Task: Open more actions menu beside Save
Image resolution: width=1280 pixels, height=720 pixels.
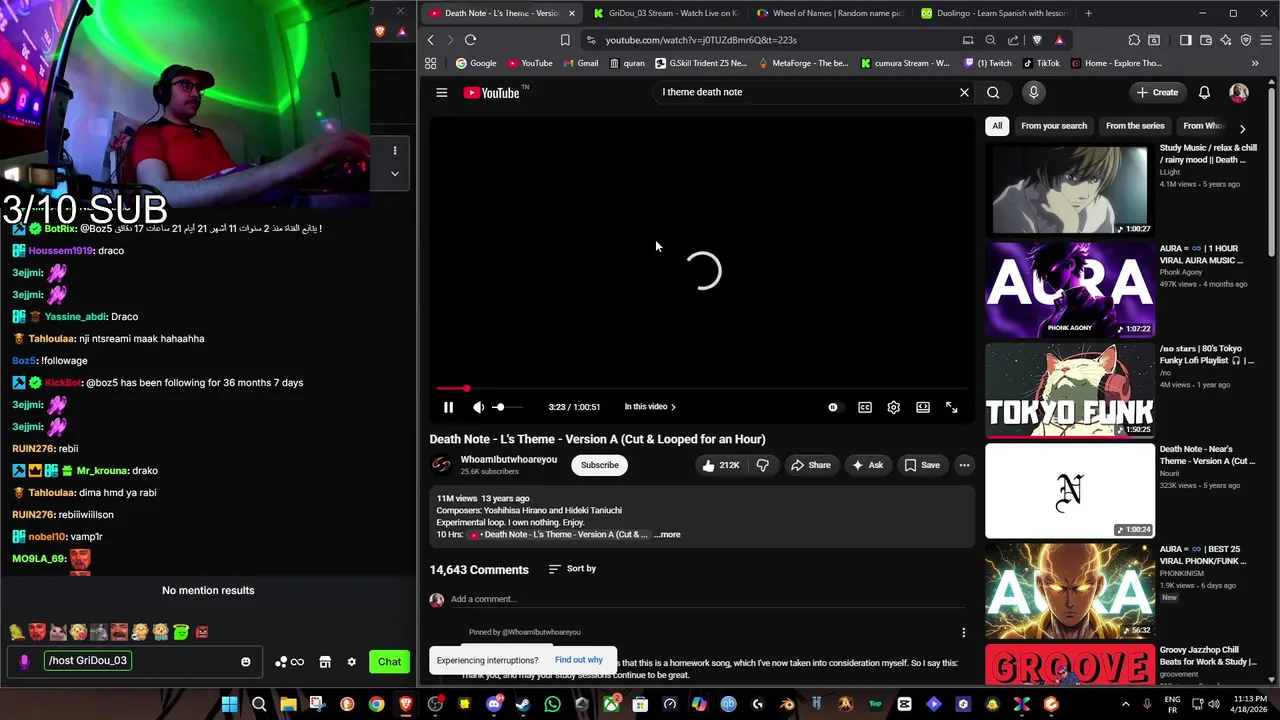Action: click(964, 465)
